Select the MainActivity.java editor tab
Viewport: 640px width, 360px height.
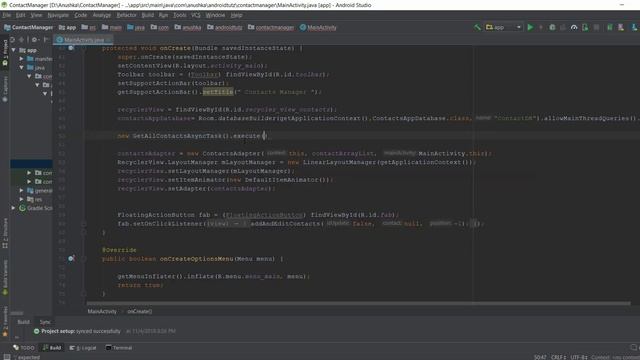83,40
